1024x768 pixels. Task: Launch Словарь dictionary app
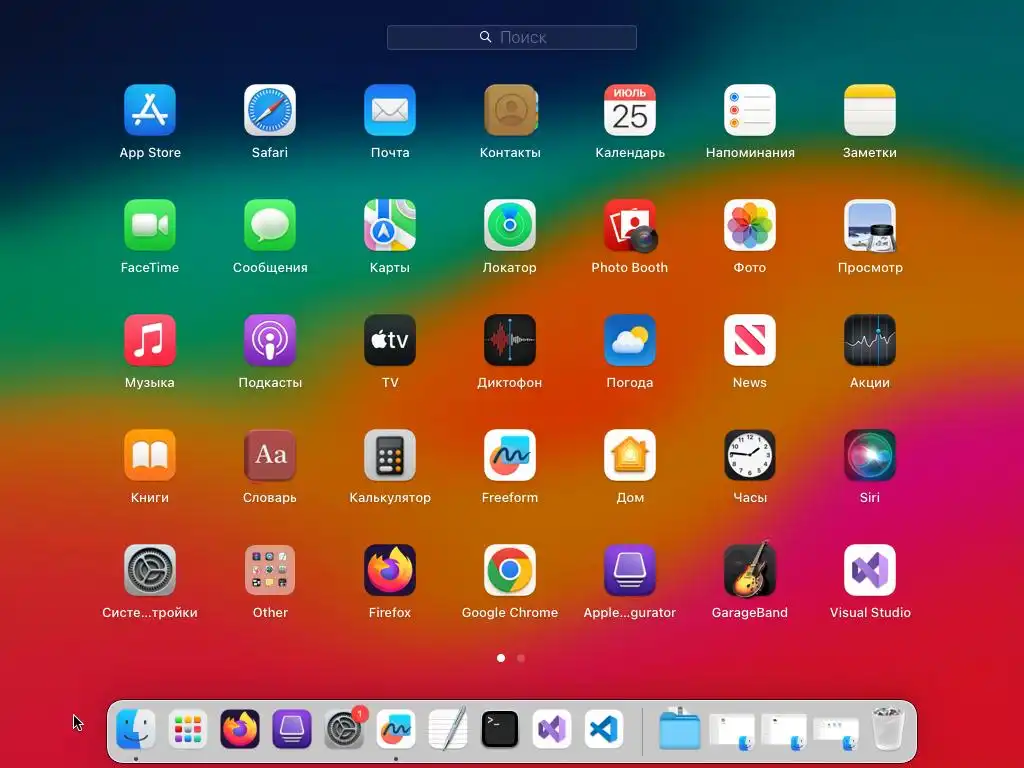pyautogui.click(x=270, y=455)
